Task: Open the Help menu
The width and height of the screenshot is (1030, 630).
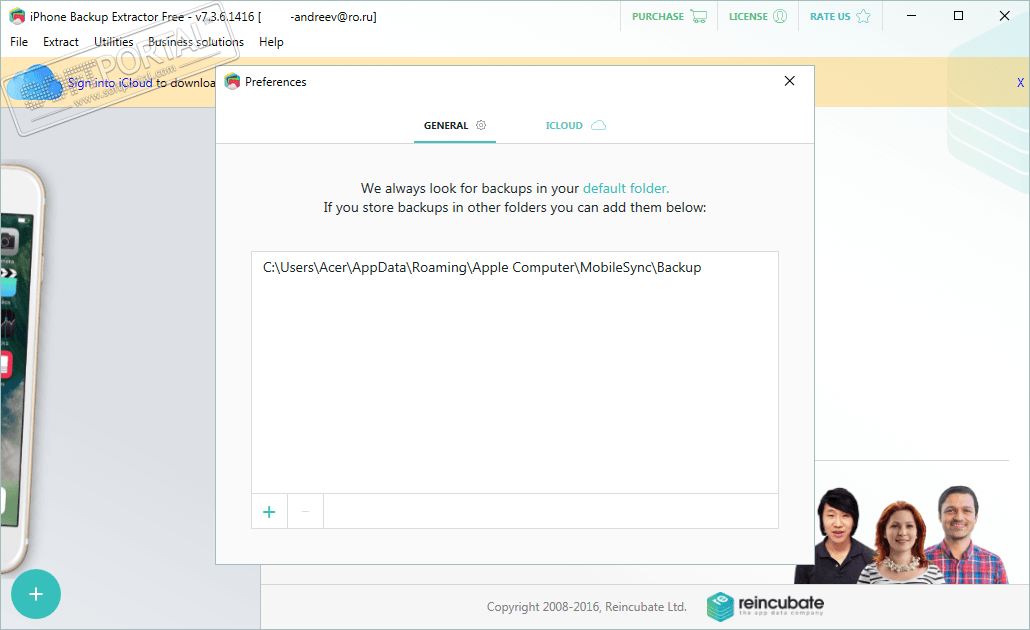Action: click(271, 42)
